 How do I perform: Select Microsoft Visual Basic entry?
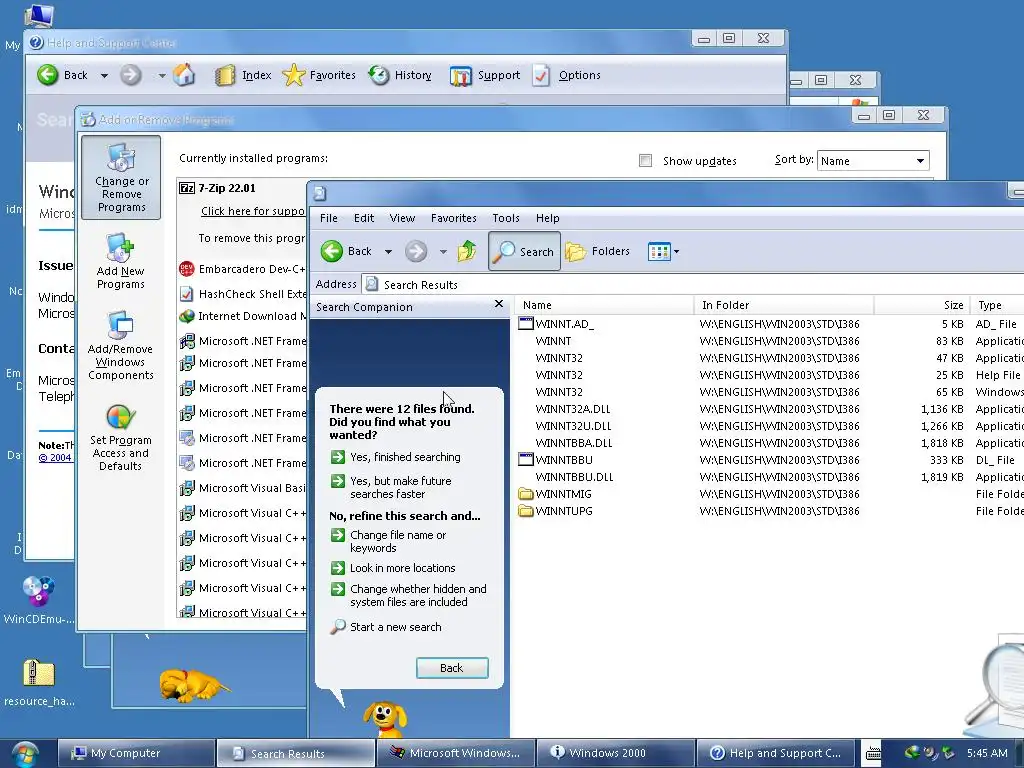pos(243,488)
